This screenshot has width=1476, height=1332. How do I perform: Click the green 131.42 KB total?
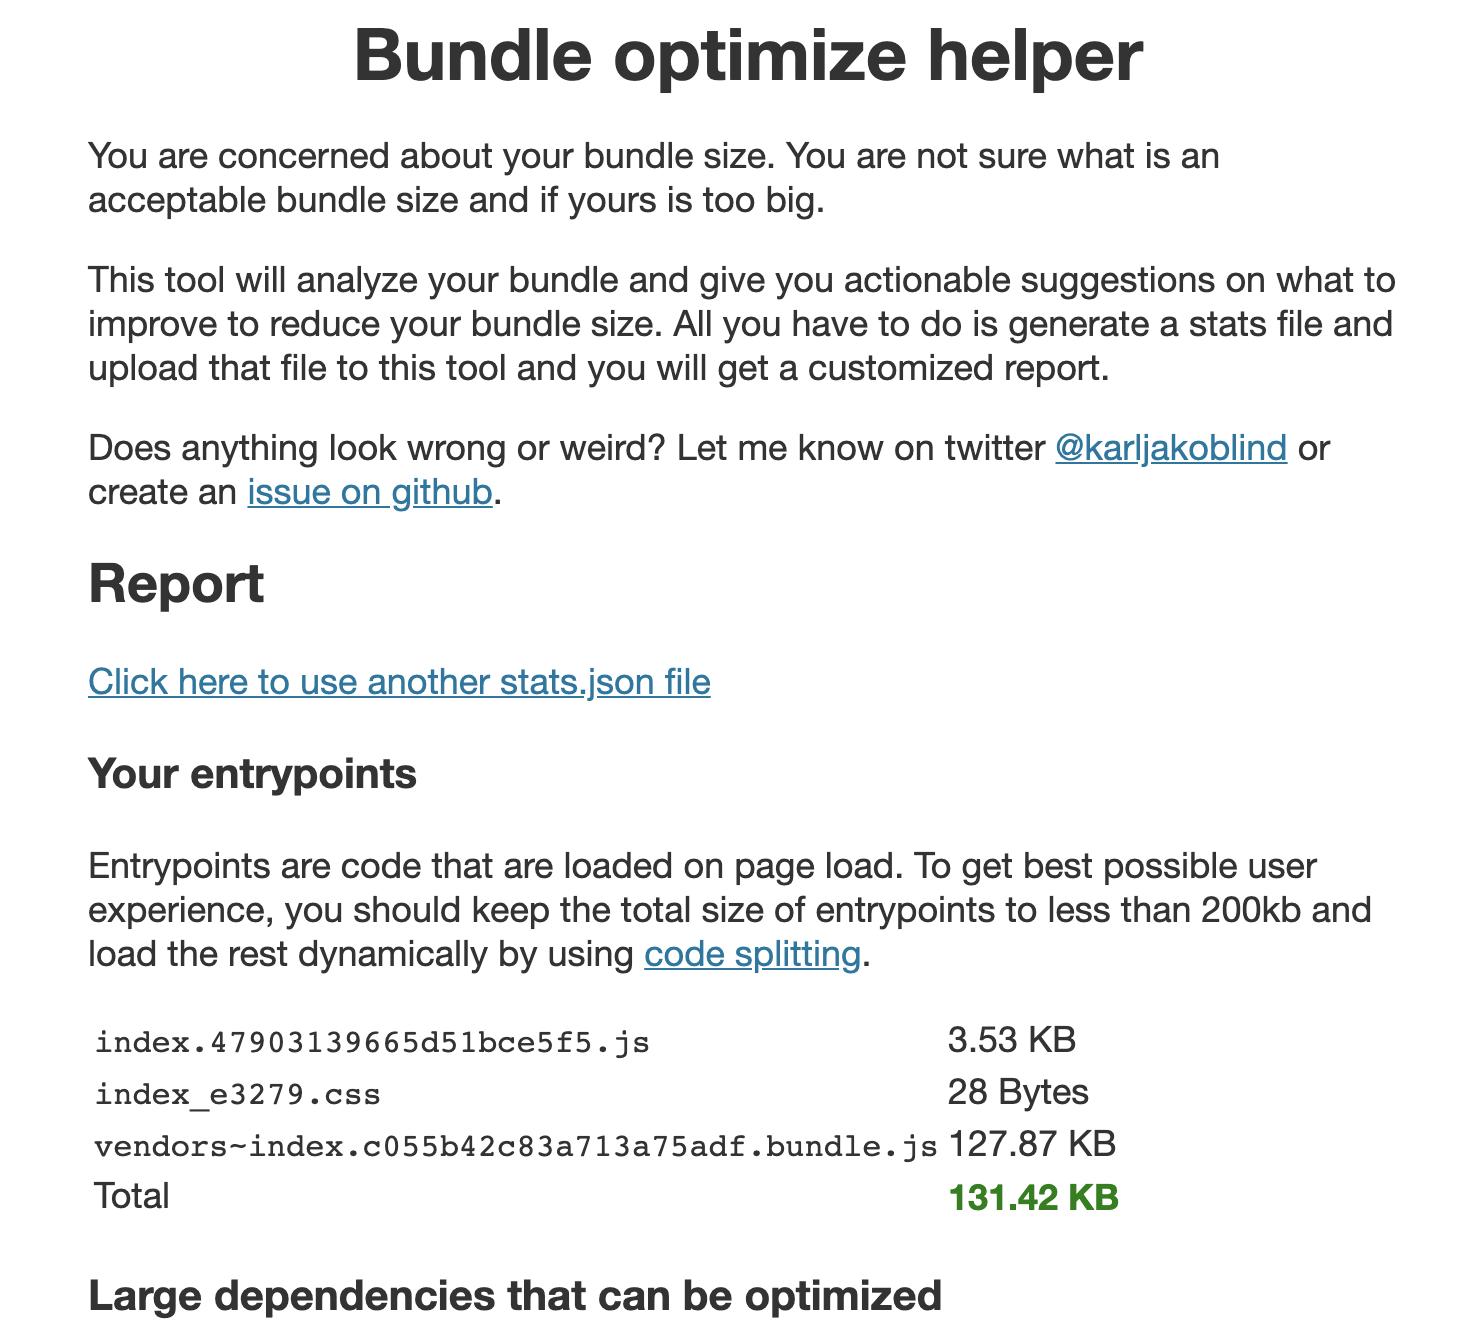click(1033, 1197)
